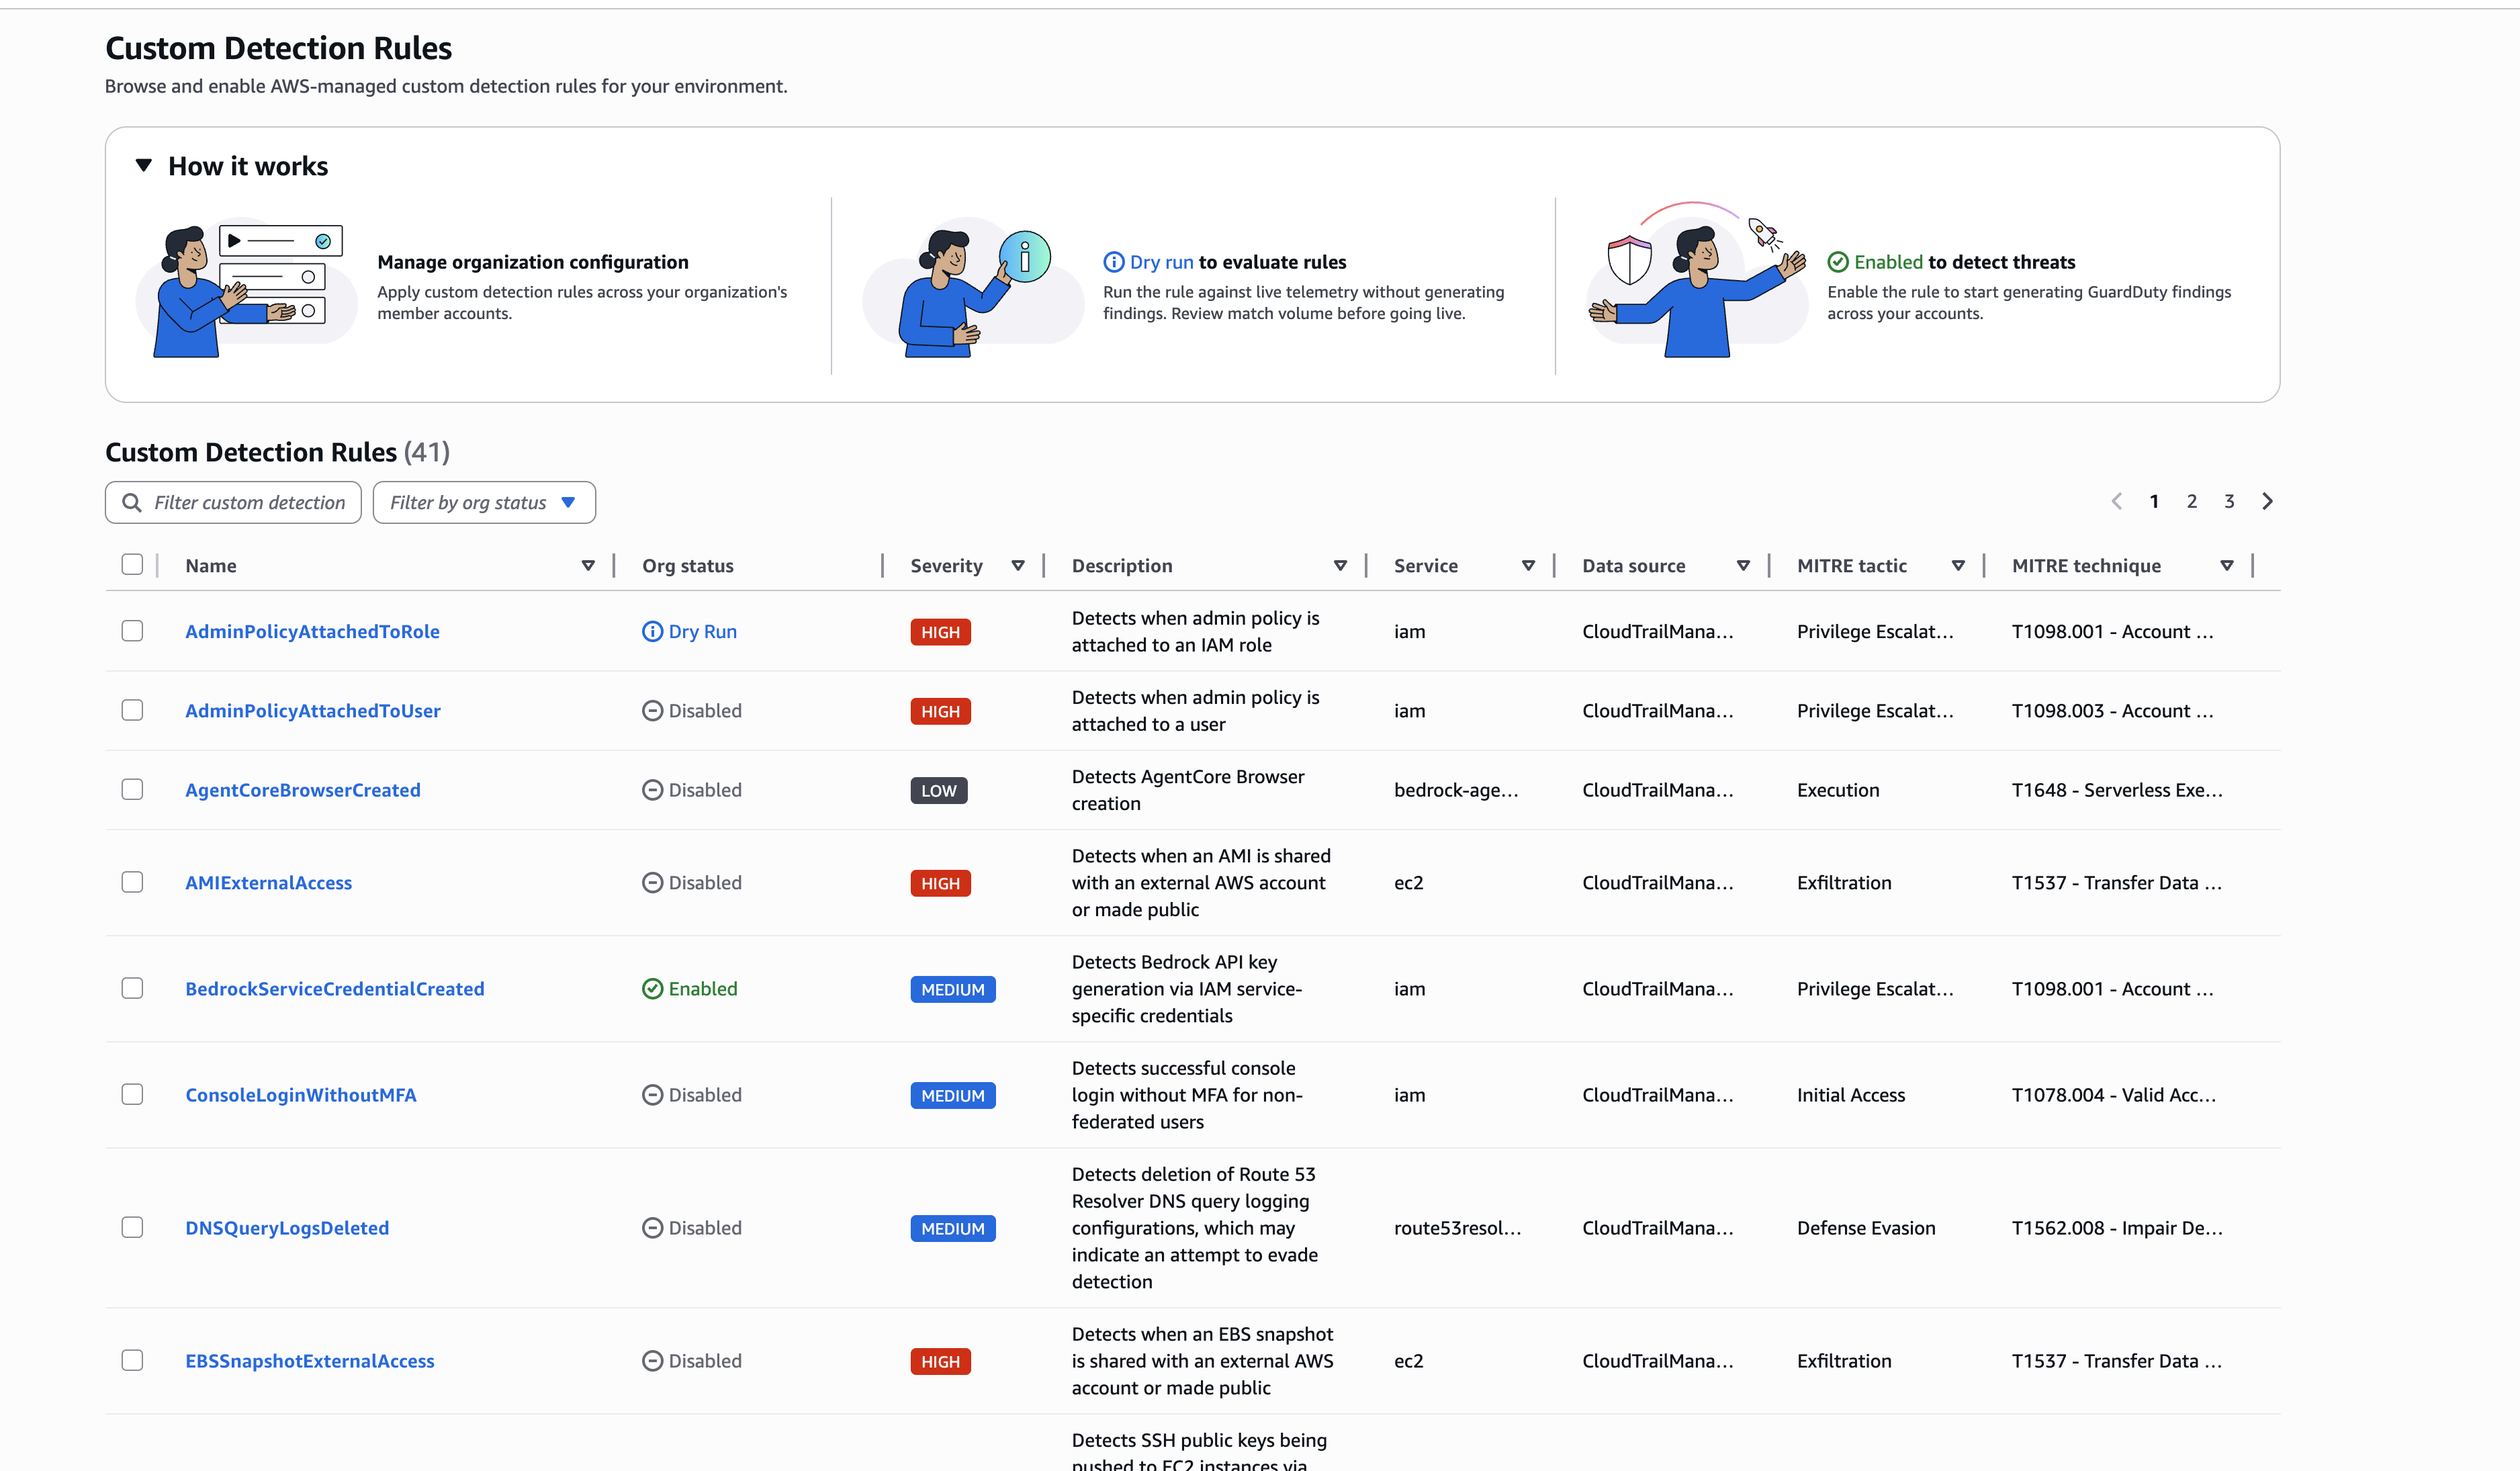The width and height of the screenshot is (2520, 1471).
Task: Open the AgentCoreBrowserCreated rule
Action: point(303,790)
